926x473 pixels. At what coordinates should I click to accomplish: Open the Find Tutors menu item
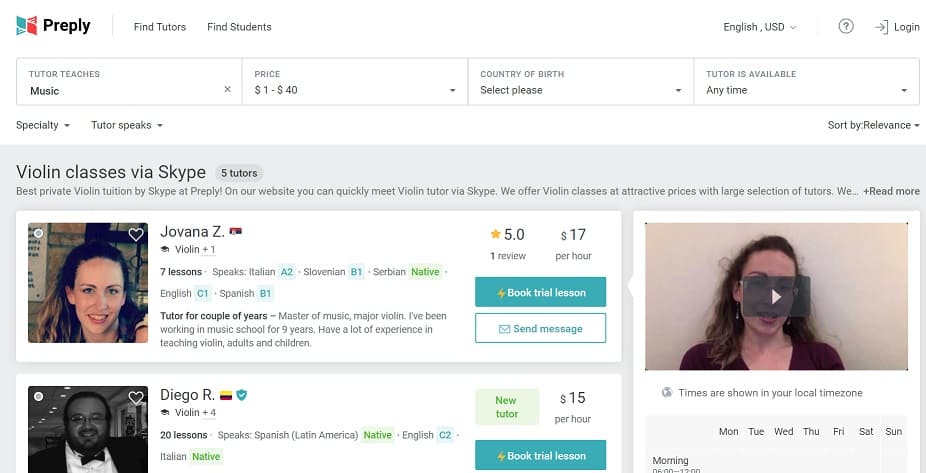(x=160, y=27)
